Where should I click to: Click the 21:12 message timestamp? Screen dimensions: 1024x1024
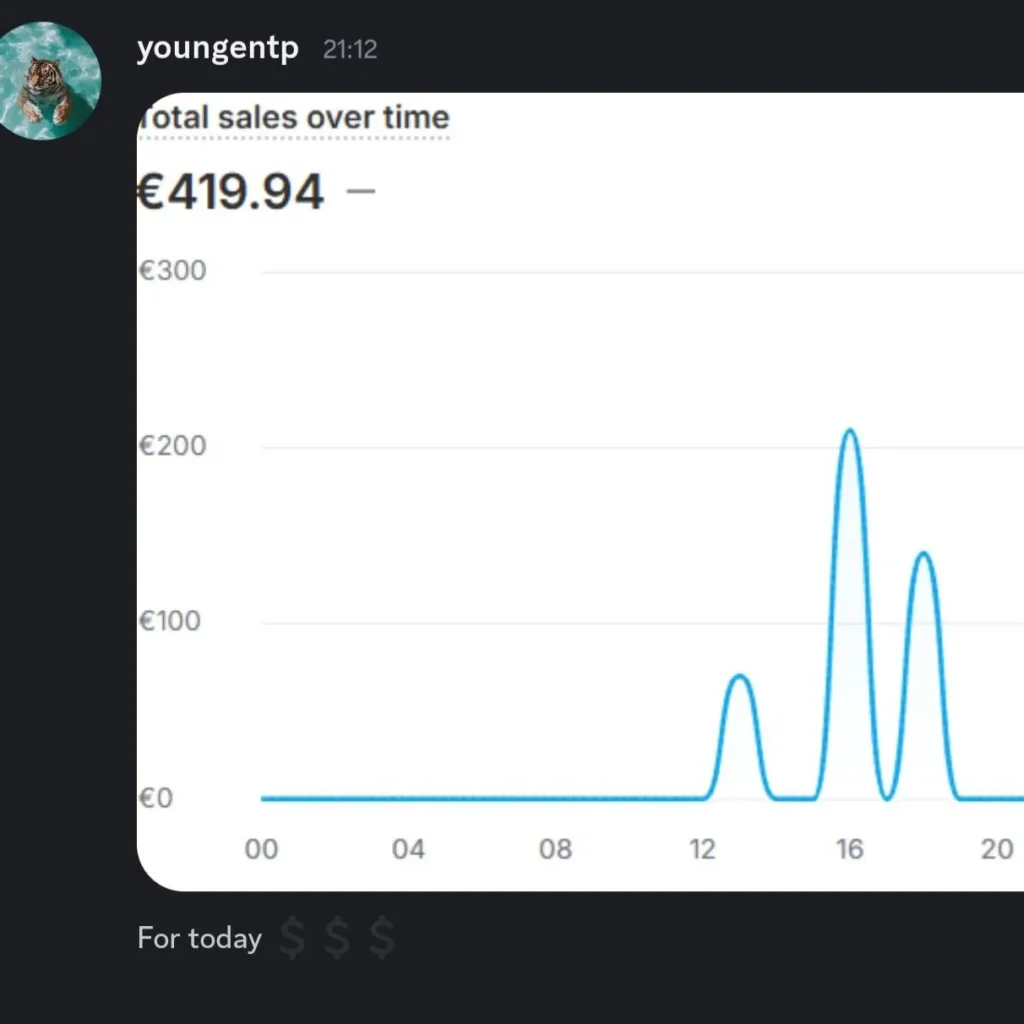pos(350,50)
